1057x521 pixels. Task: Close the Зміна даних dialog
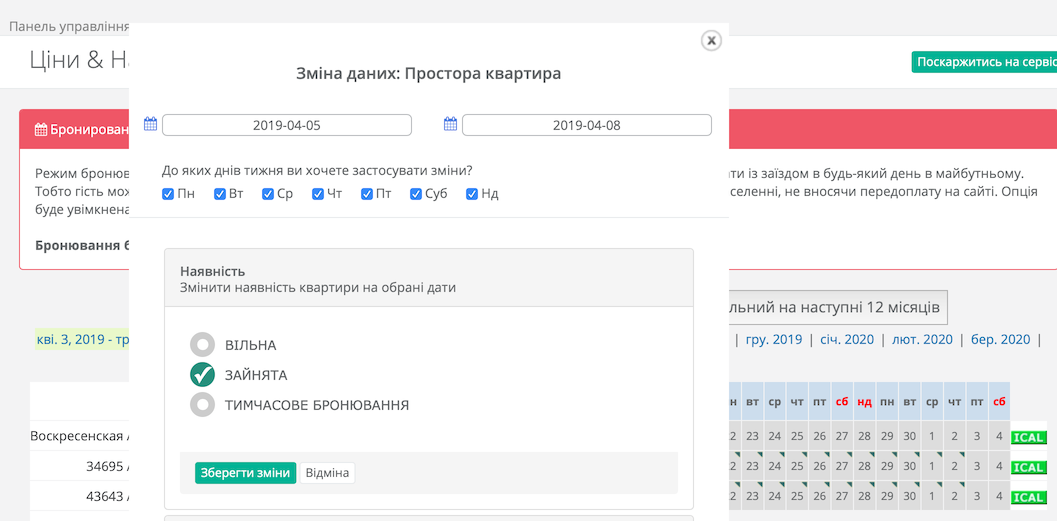click(711, 40)
